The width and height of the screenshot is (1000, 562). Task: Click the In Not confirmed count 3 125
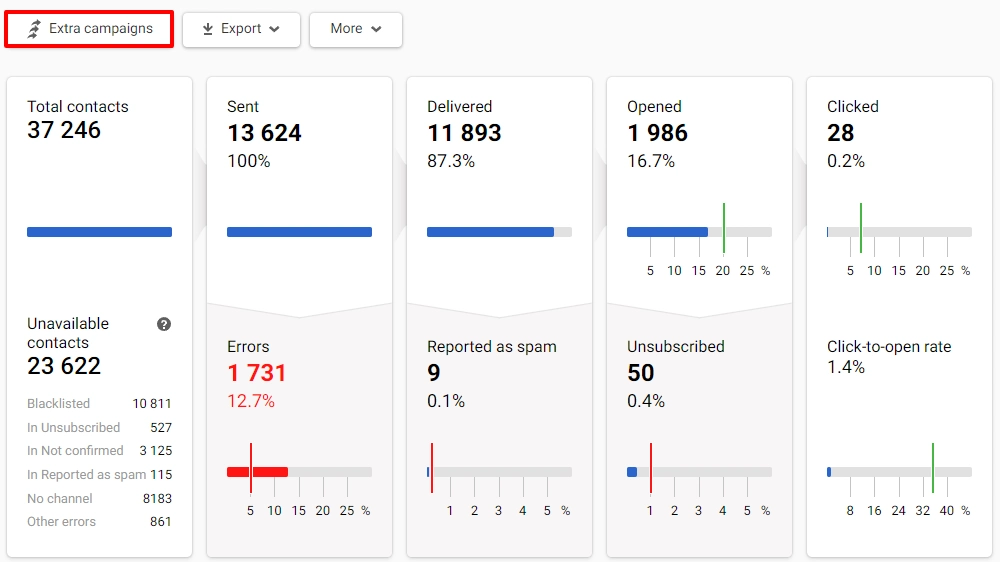[x=156, y=451]
